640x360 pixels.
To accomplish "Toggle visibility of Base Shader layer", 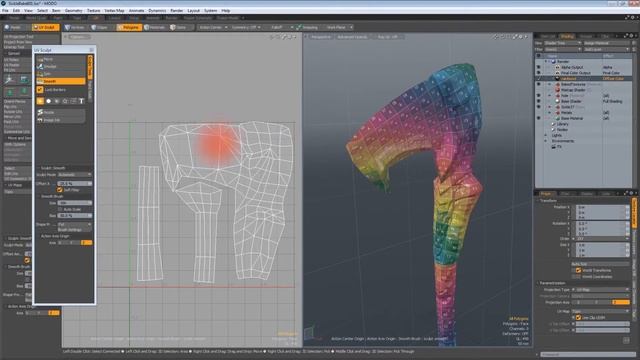I will point(539,101).
